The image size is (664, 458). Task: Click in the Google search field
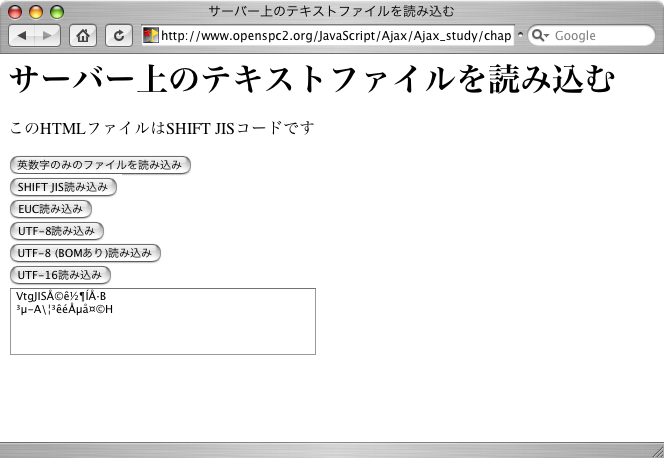595,36
